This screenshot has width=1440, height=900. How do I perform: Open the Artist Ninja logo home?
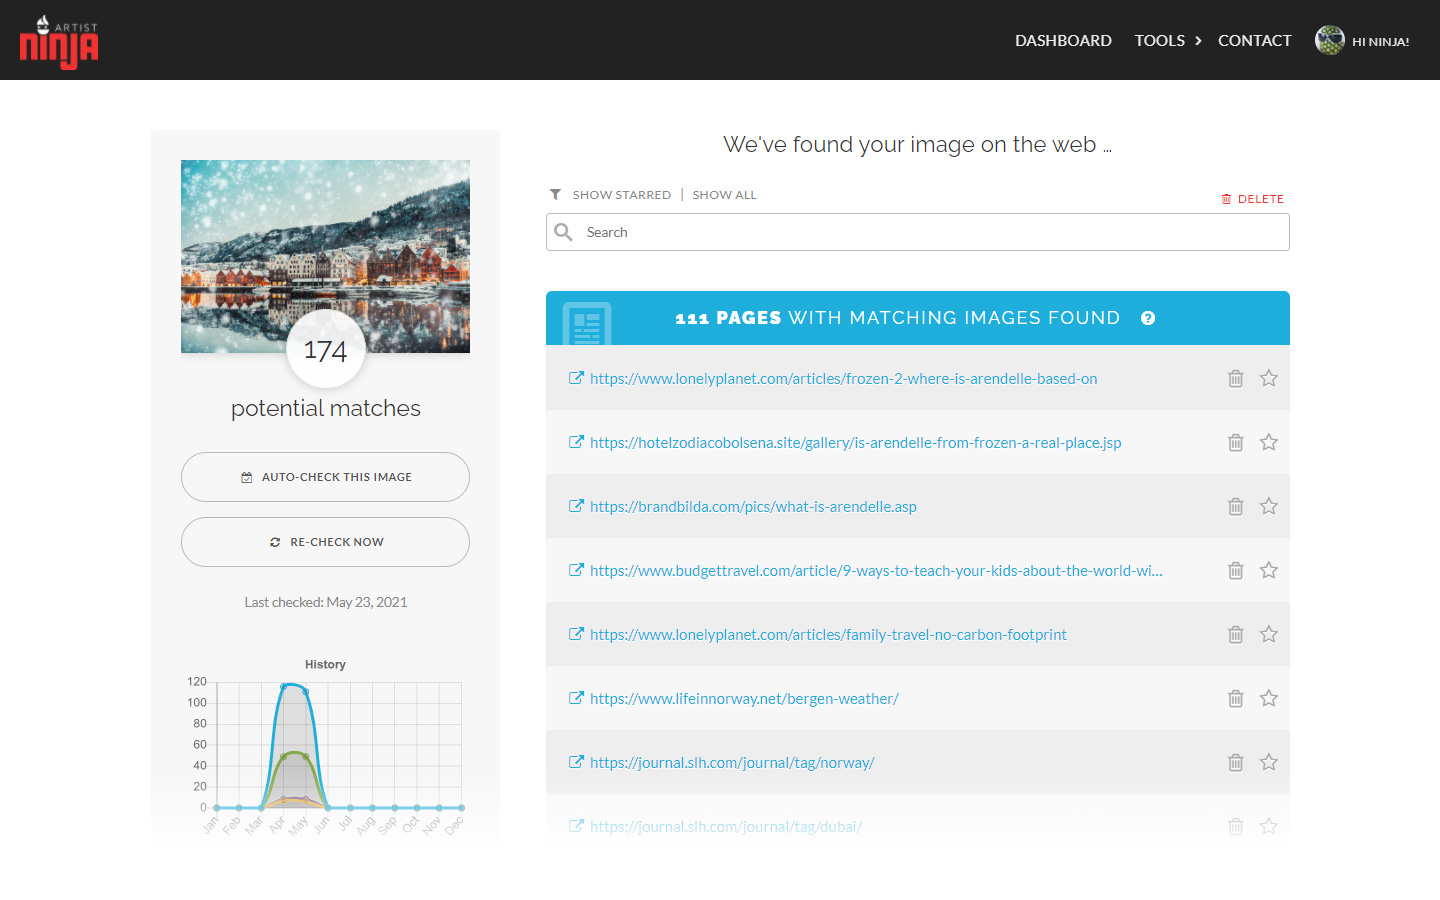(59, 41)
